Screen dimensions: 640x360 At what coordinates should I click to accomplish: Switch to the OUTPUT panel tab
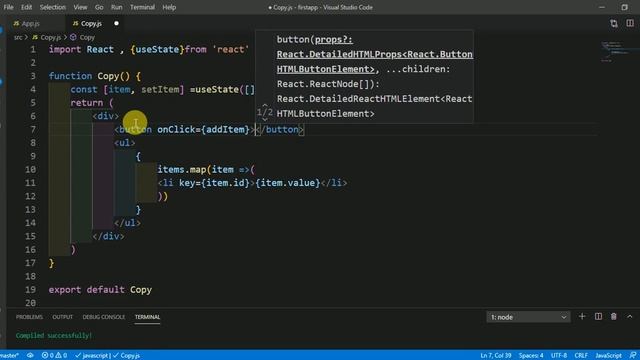62,317
